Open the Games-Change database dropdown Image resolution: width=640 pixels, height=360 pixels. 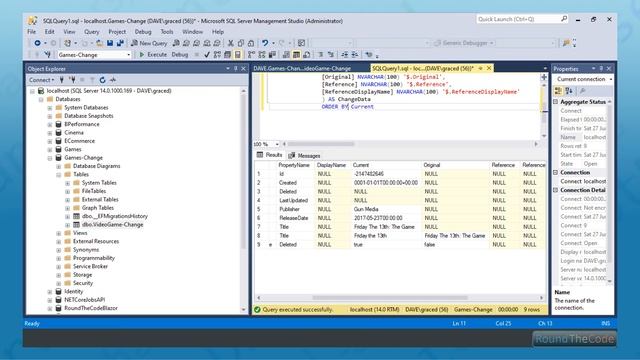(129, 55)
